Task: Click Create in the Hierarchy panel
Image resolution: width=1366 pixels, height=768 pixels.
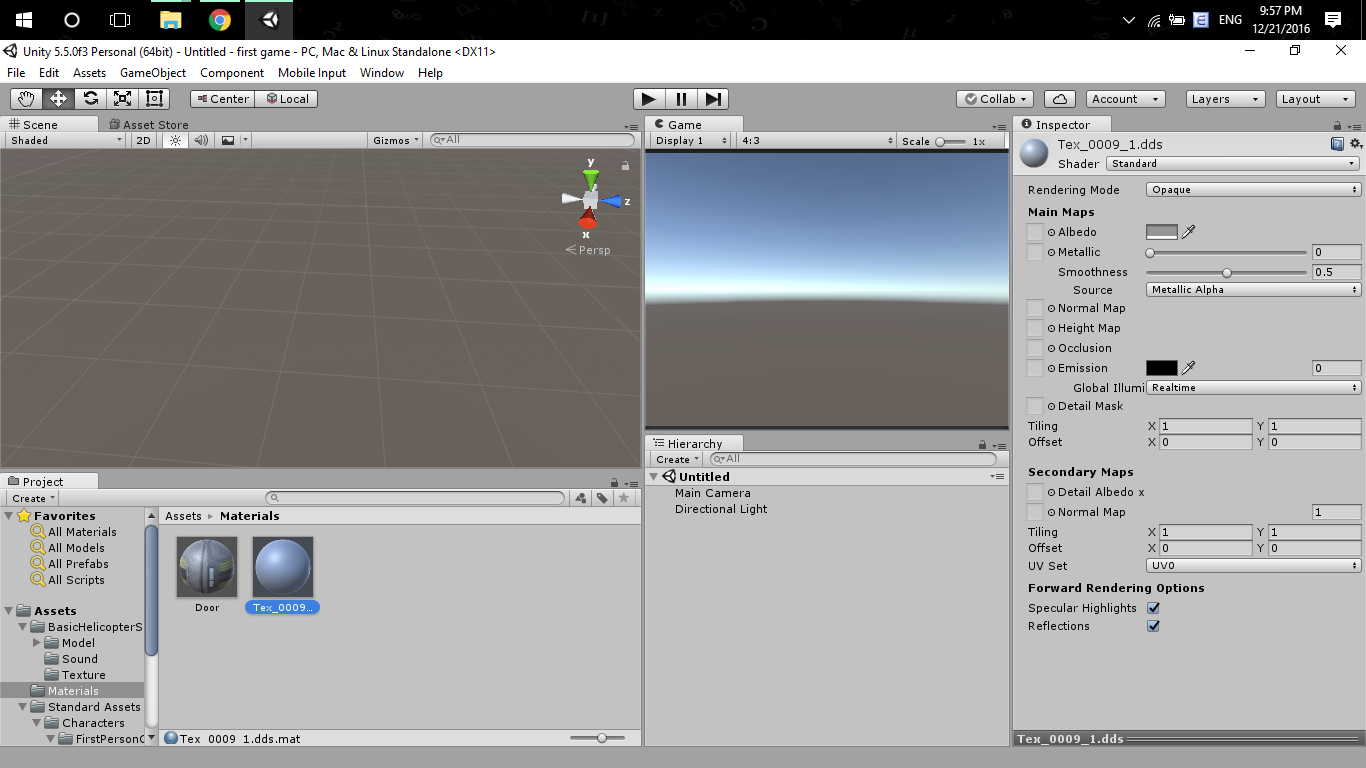Action: tap(674, 458)
